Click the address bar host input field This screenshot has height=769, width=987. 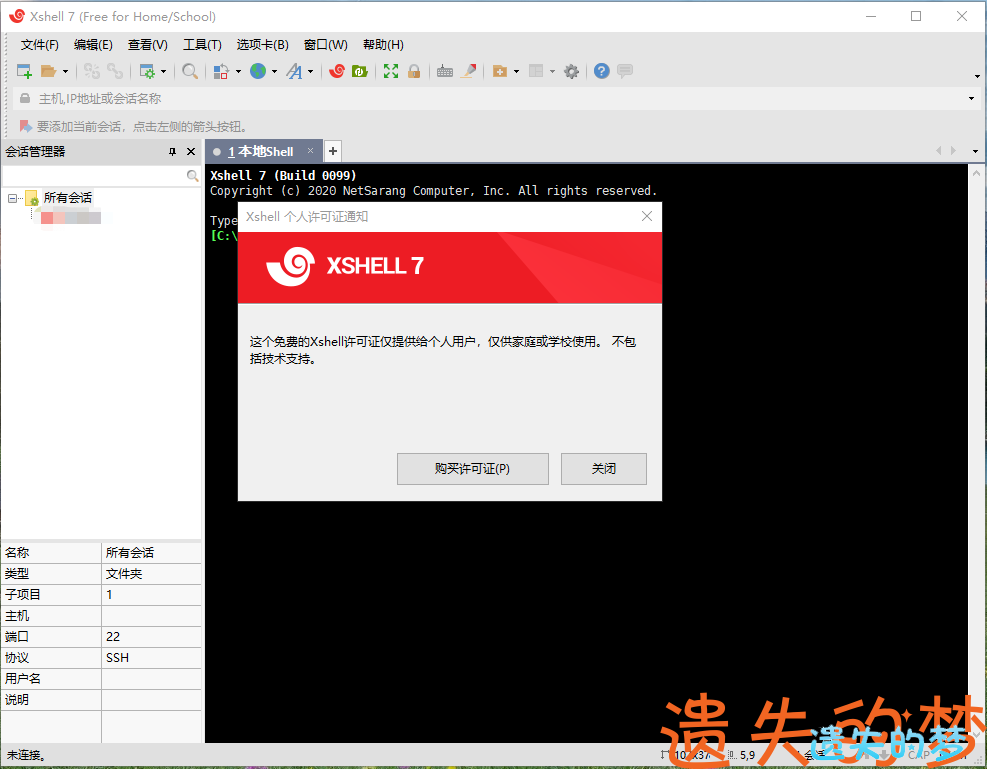pyautogui.click(x=497, y=99)
